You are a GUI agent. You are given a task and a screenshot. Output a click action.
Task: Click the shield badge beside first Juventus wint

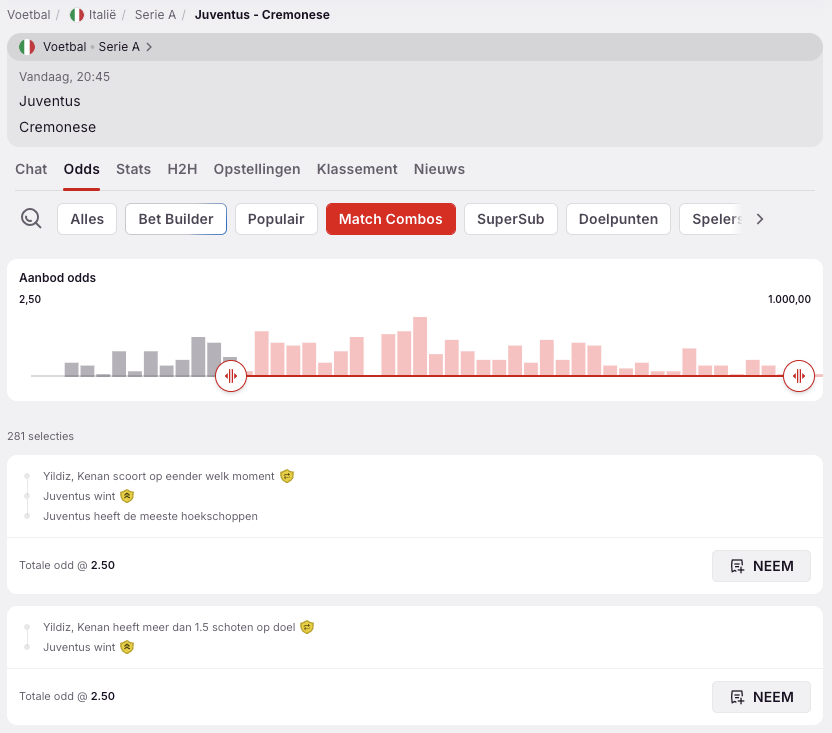click(x=127, y=496)
